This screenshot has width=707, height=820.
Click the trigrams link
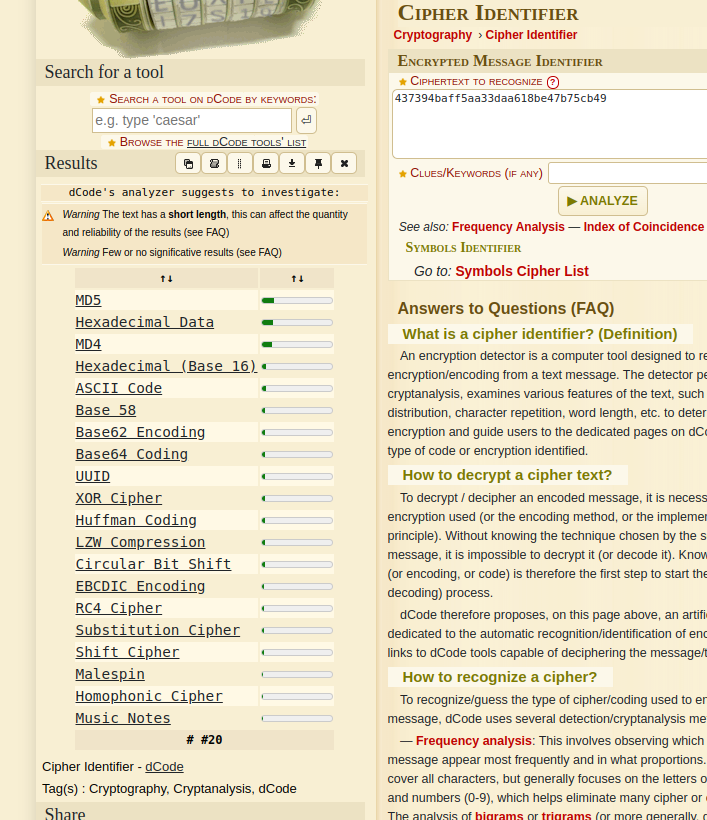566,816
